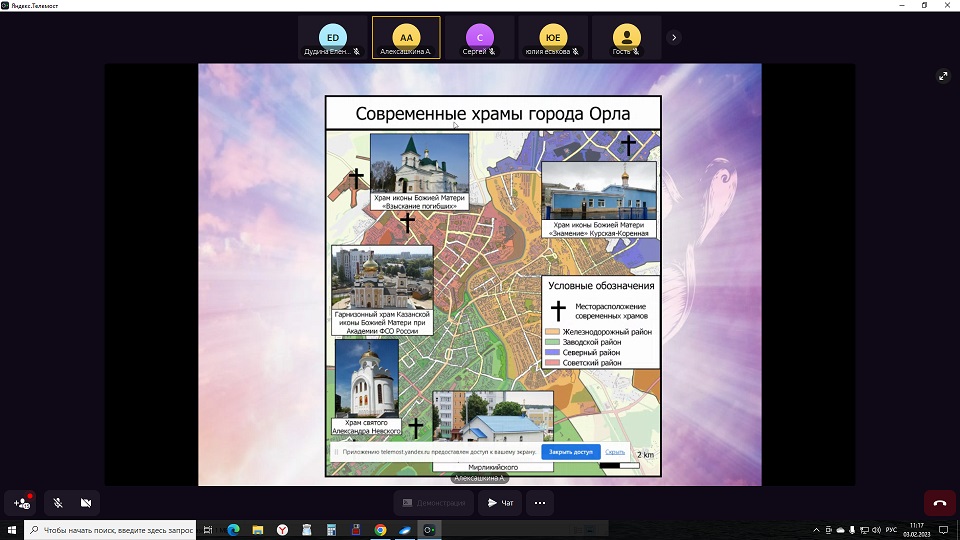Screen dimensions: 960x540
Task: Expand shared screen to fullscreen
Action: pyautogui.click(x=942, y=76)
